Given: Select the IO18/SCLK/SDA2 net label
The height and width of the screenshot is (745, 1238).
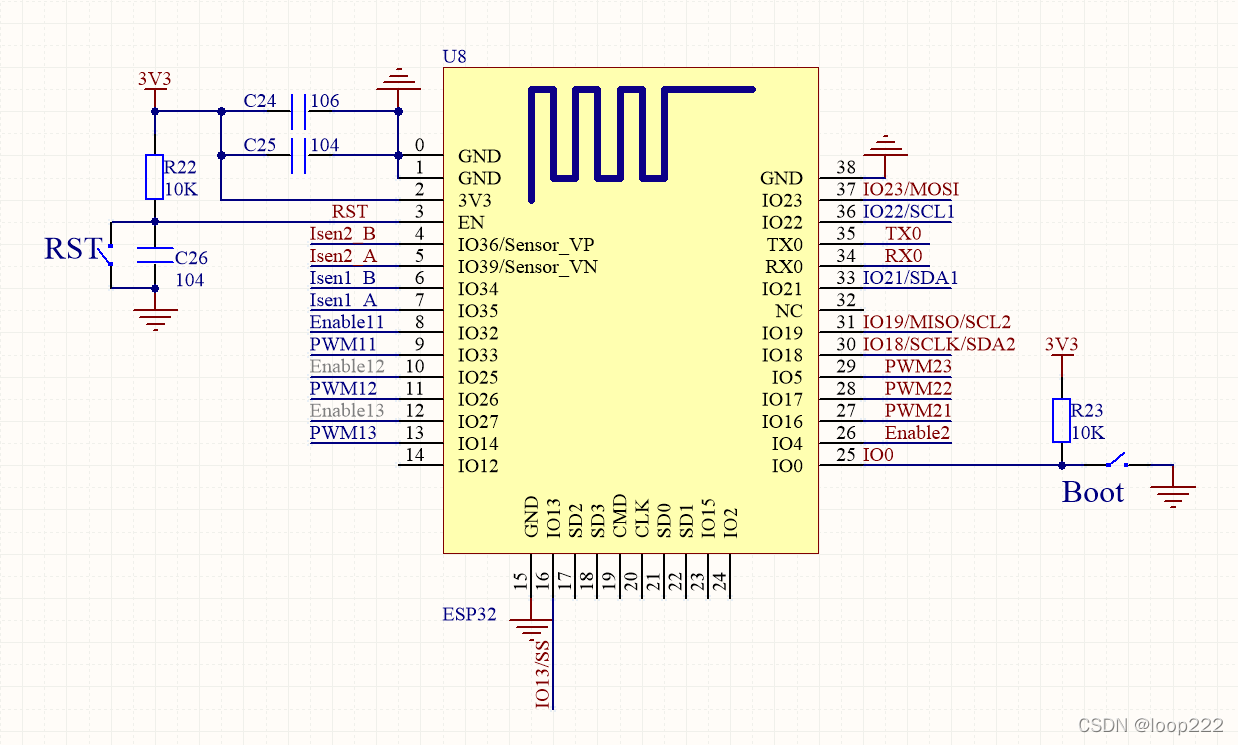Looking at the screenshot, I should pyautogui.click(x=939, y=343).
